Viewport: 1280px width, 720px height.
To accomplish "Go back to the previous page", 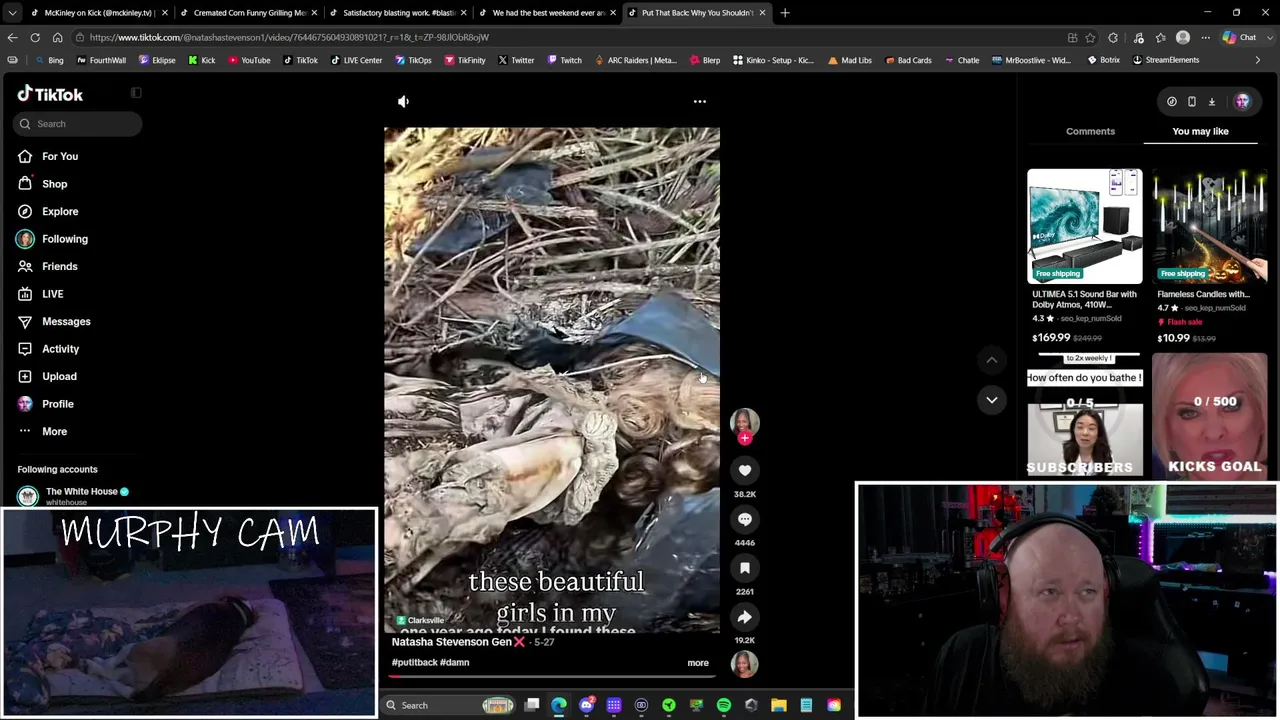I will click(x=12, y=37).
